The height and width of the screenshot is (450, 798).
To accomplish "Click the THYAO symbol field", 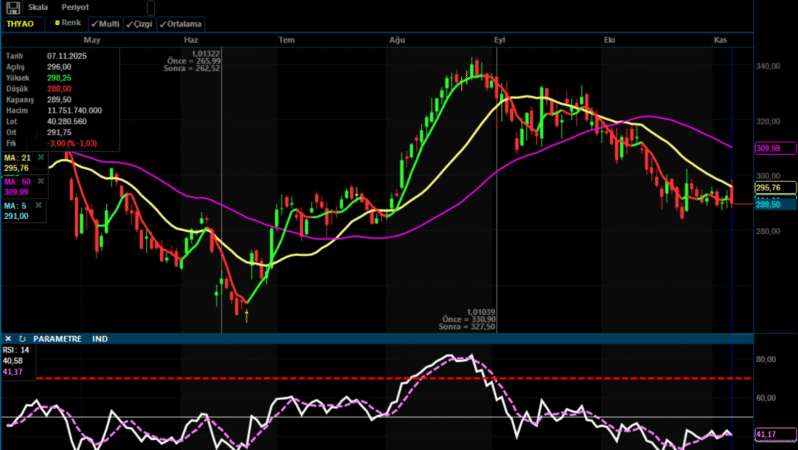I will (20, 22).
